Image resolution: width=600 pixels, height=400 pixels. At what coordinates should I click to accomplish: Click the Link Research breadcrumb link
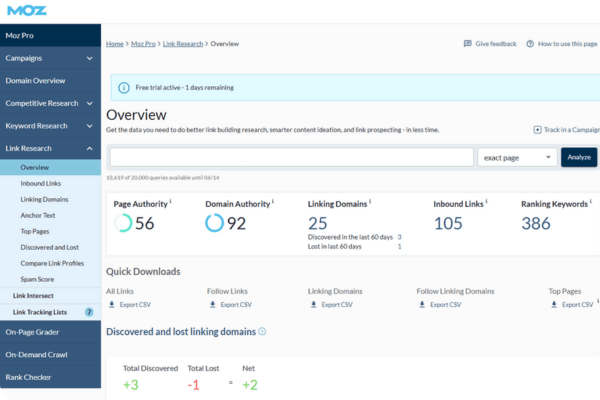coord(183,44)
